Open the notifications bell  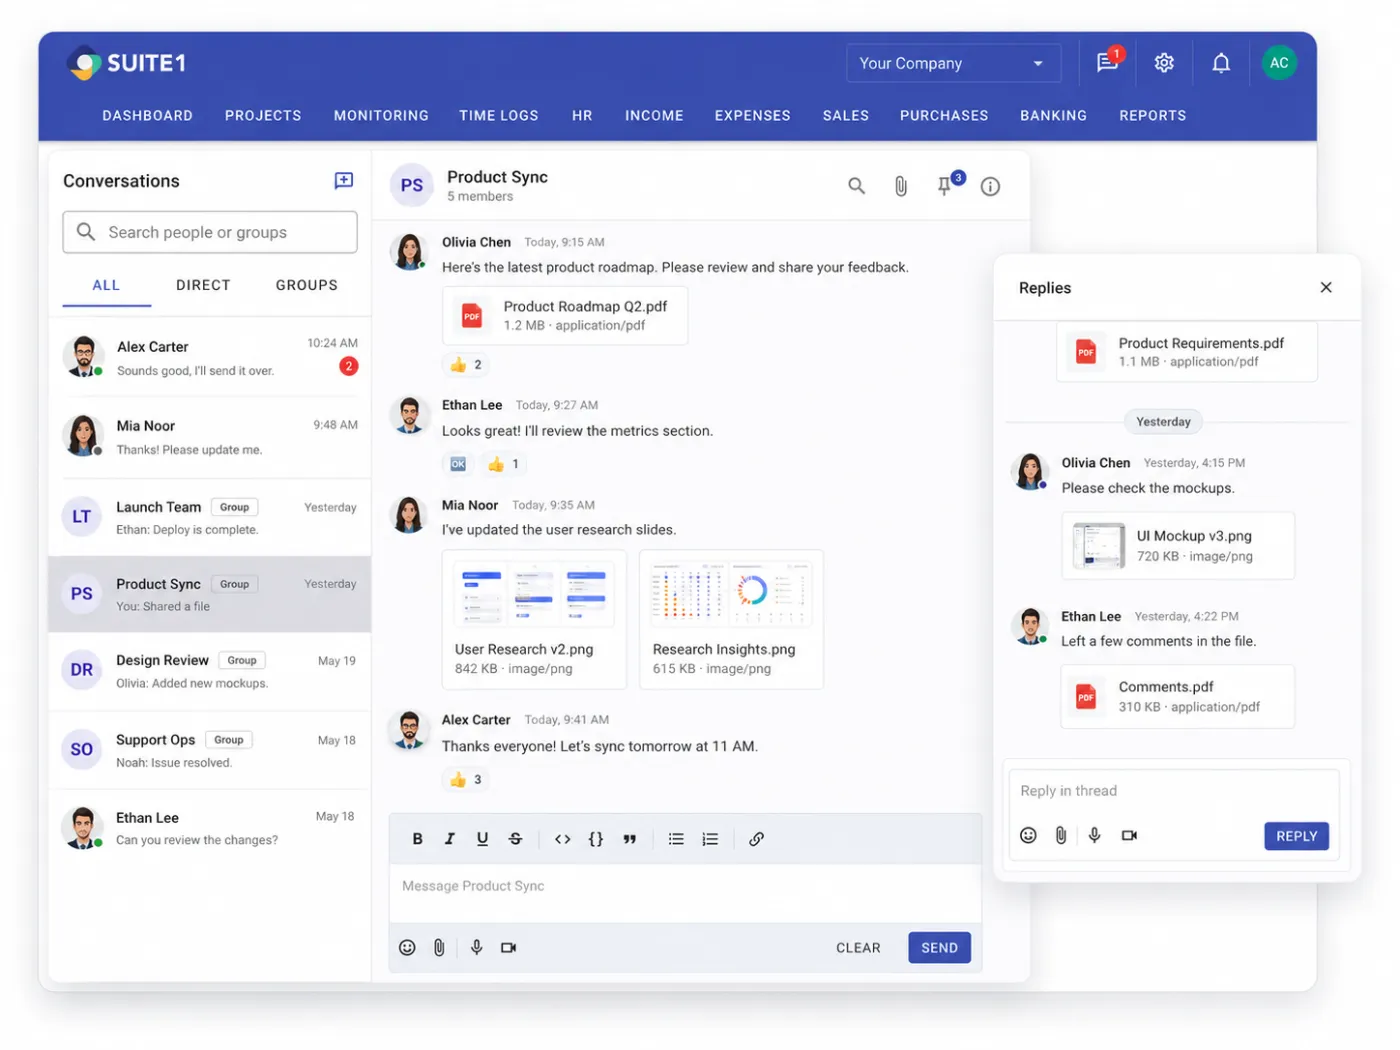(1221, 63)
